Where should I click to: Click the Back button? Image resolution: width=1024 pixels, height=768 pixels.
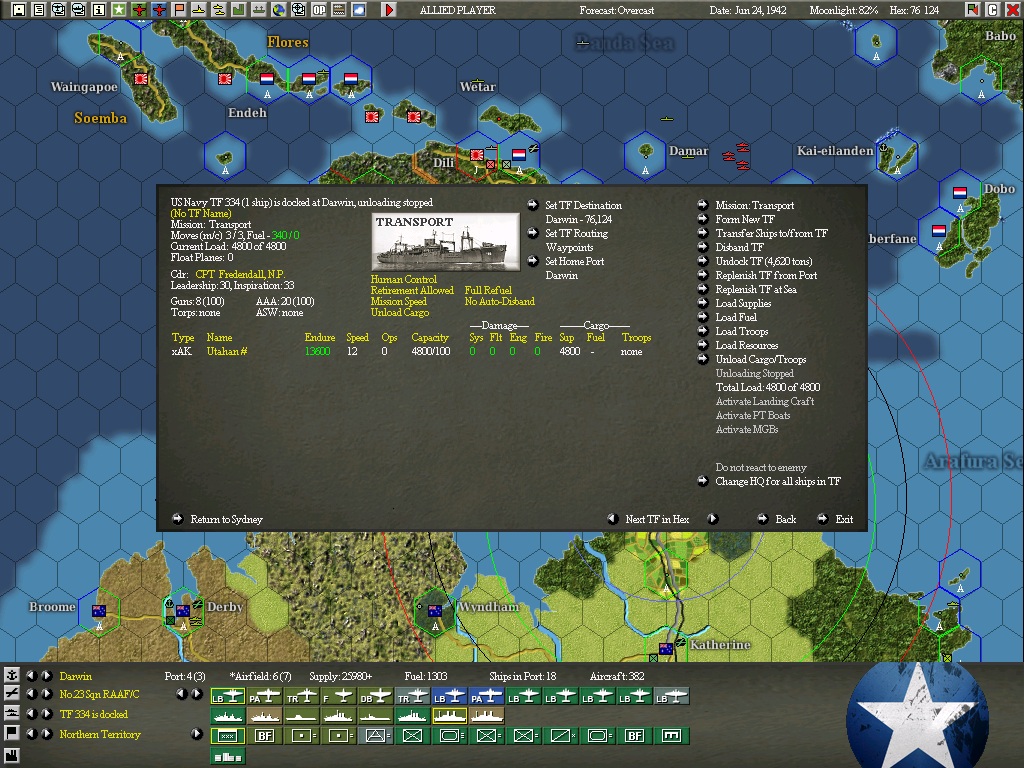786,519
